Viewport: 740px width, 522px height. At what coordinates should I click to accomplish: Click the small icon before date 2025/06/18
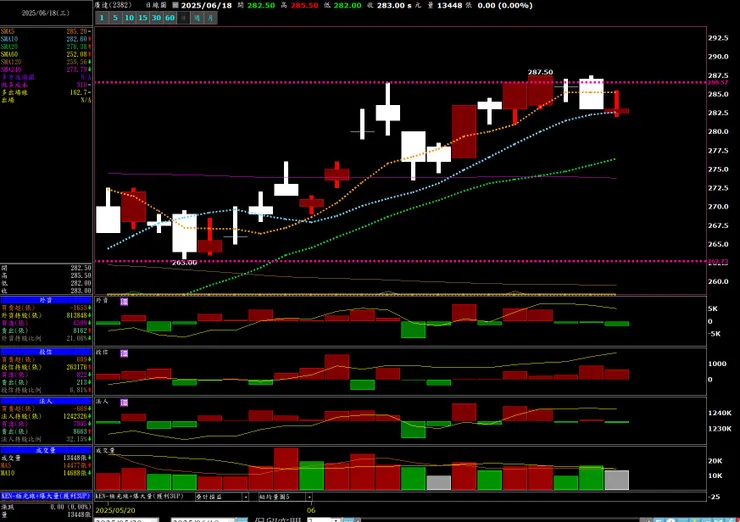point(175,5)
